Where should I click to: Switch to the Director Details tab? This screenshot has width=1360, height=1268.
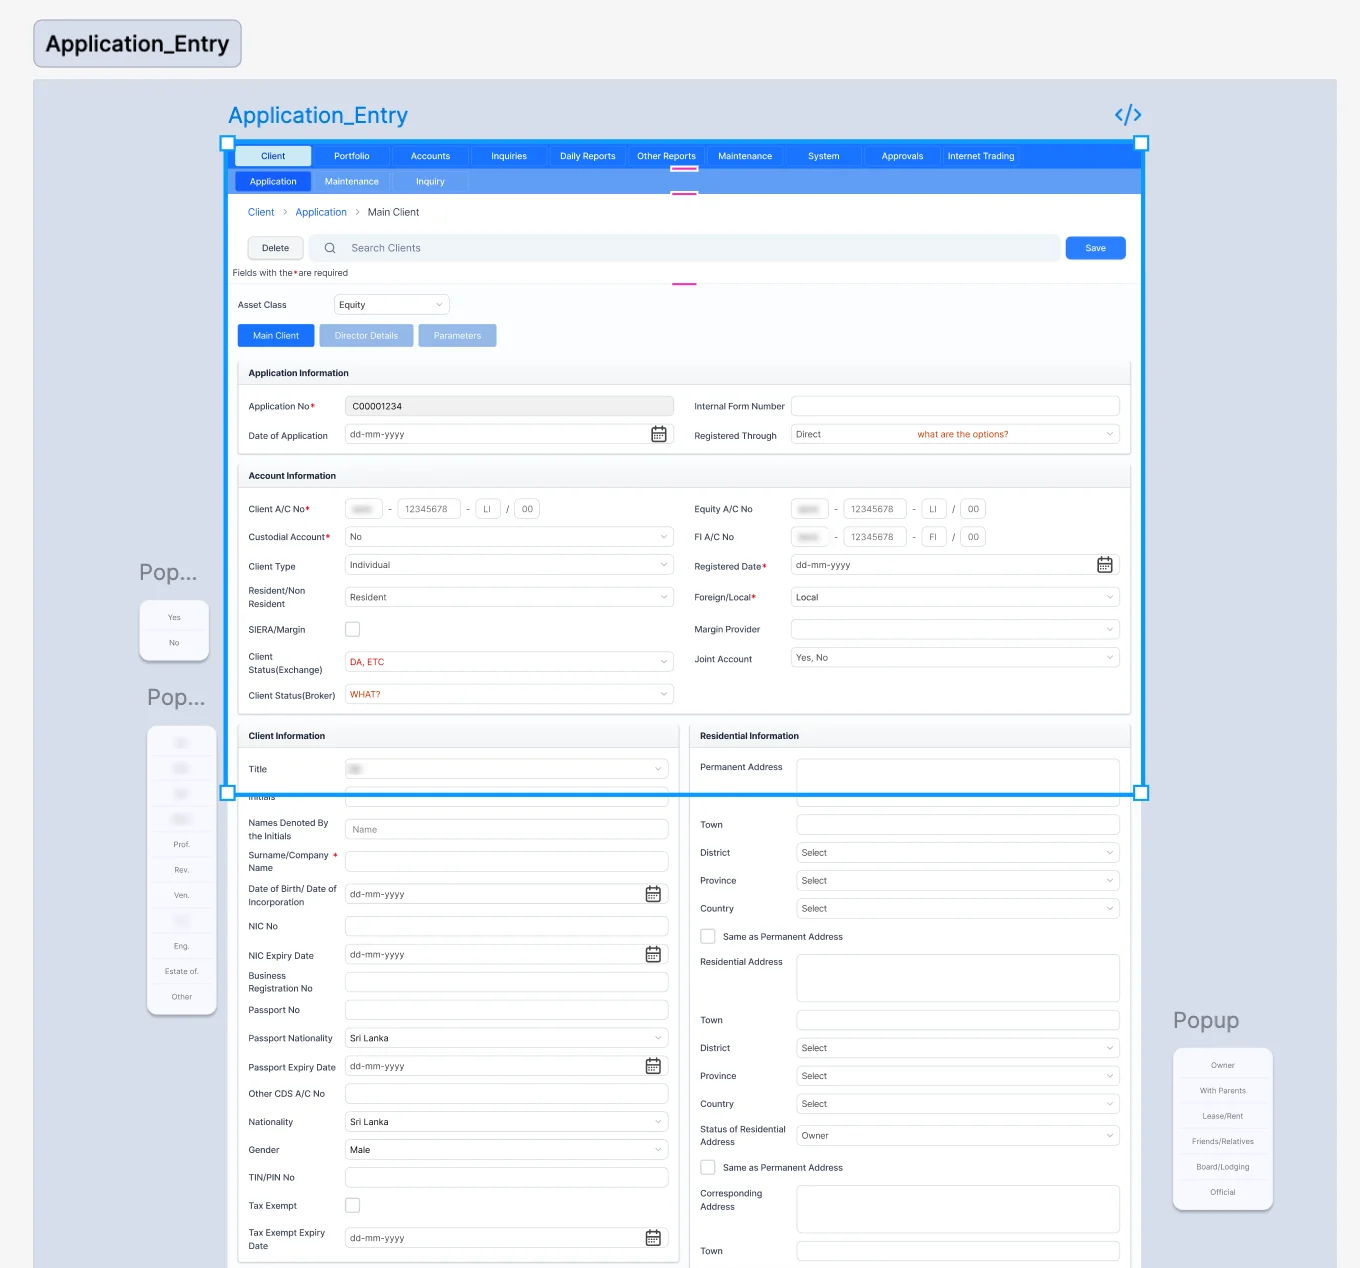pos(366,336)
